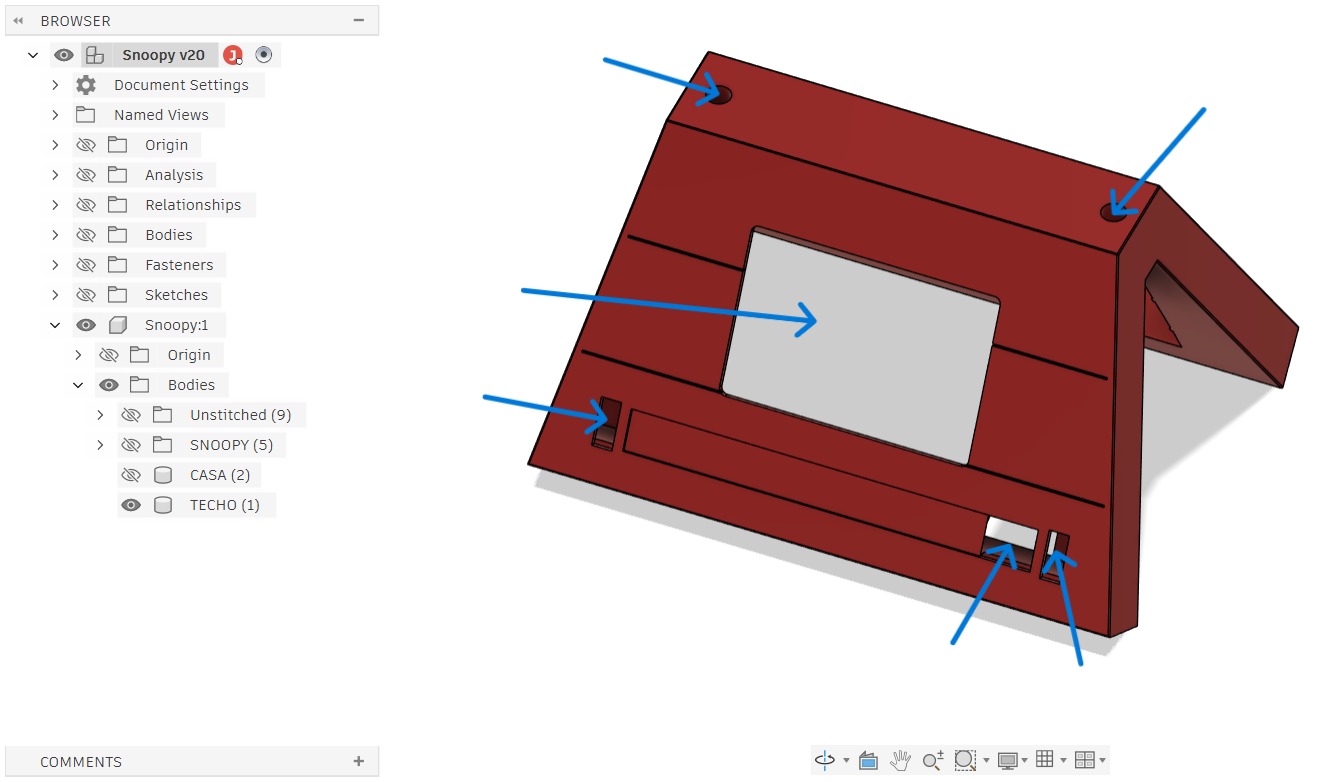This screenshot has height=782, width=1322.
Task: Click the Fasteners folder icon
Action: click(117, 265)
